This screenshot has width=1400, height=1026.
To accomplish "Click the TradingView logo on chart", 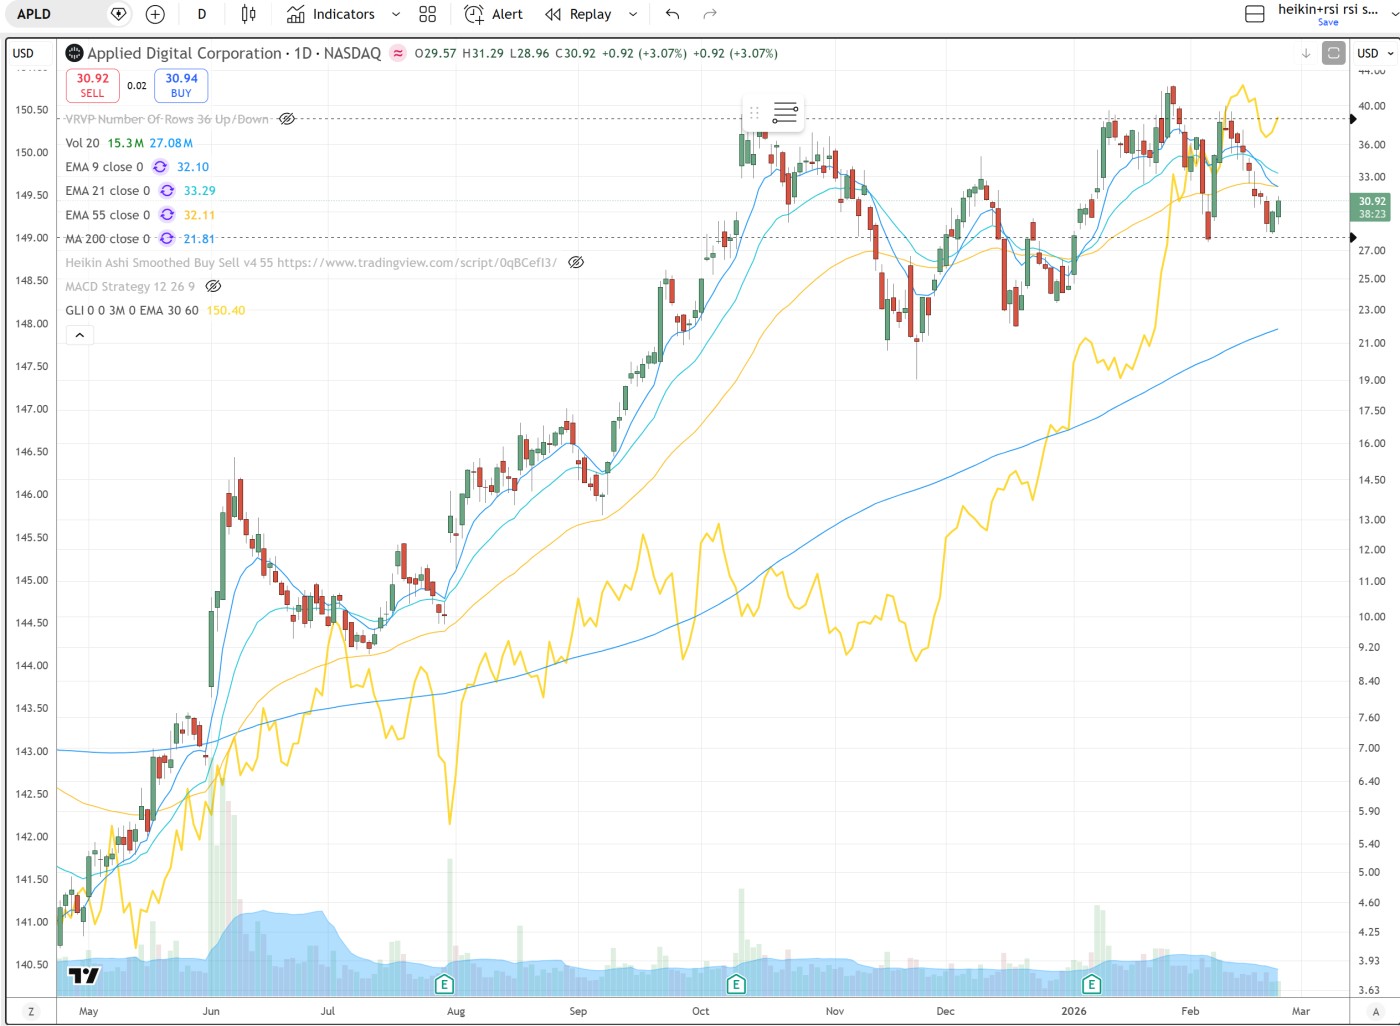I will 84,975.
